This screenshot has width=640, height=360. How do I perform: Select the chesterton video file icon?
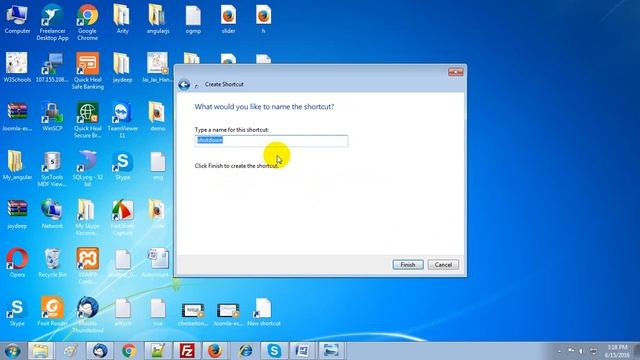(193, 314)
